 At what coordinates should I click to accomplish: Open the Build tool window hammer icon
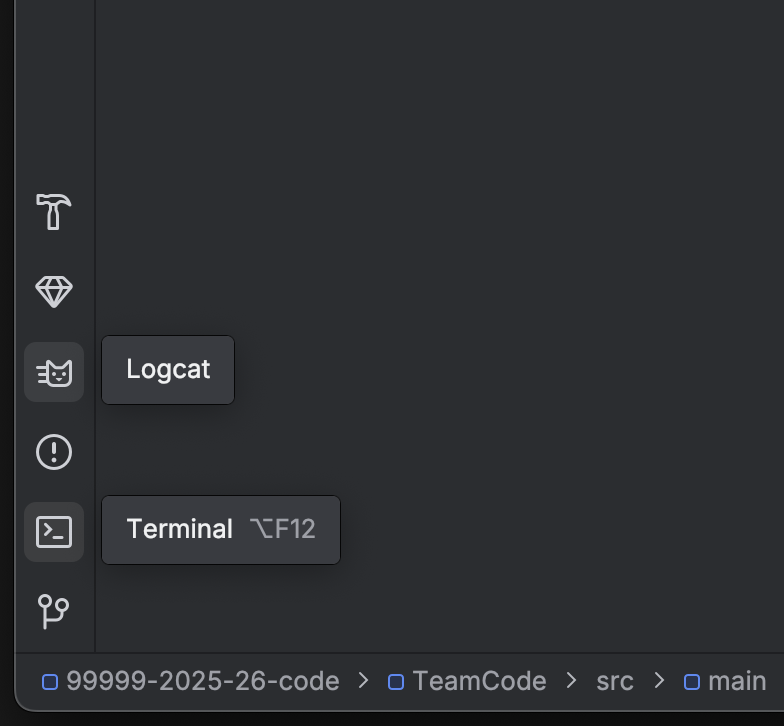click(54, 211)
